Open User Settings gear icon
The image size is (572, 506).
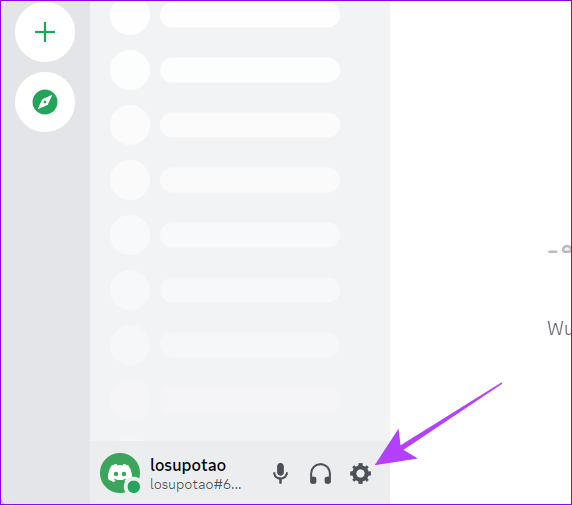[360, 474]
